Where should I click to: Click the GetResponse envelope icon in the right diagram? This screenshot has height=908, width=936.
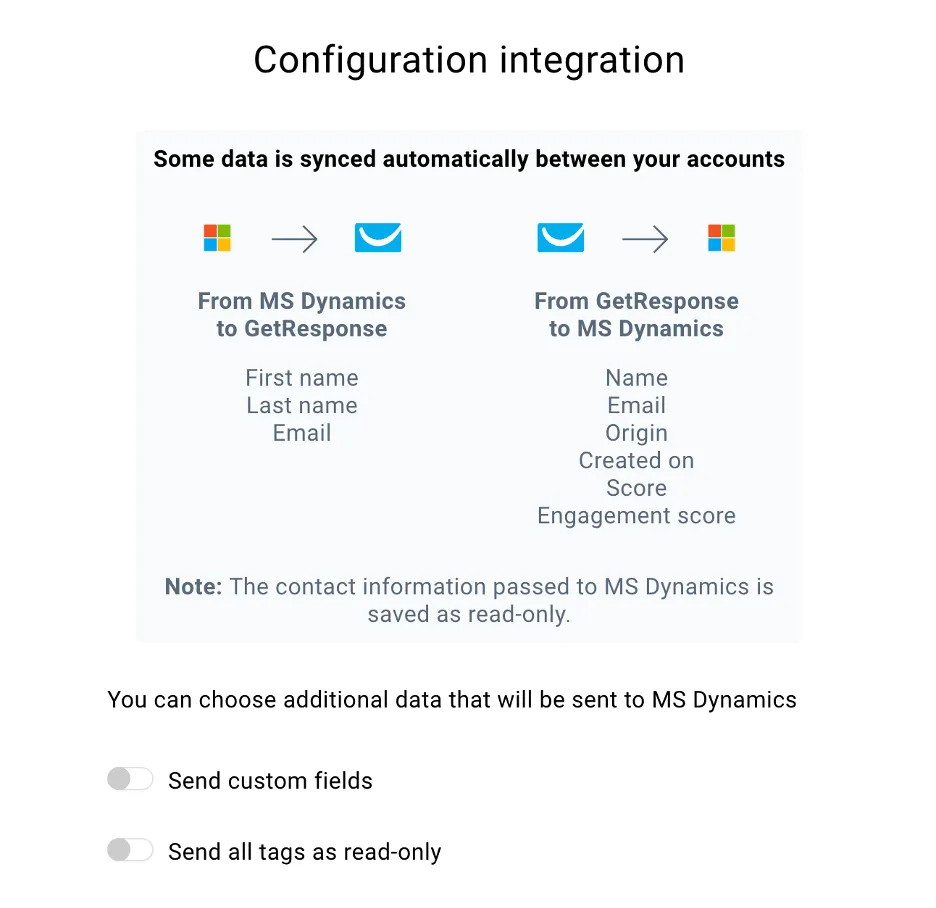tap(561, 238)
